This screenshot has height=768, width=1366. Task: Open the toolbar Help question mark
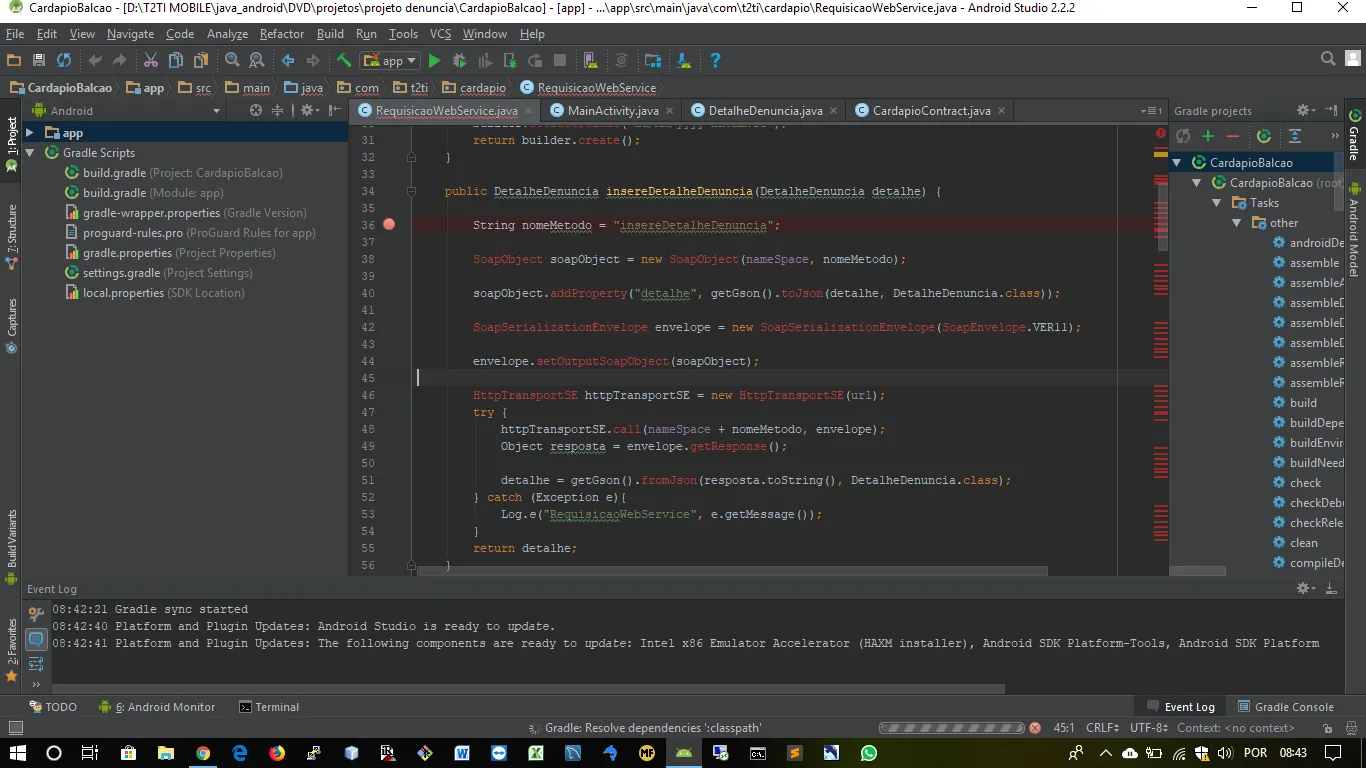click(715, 61)
